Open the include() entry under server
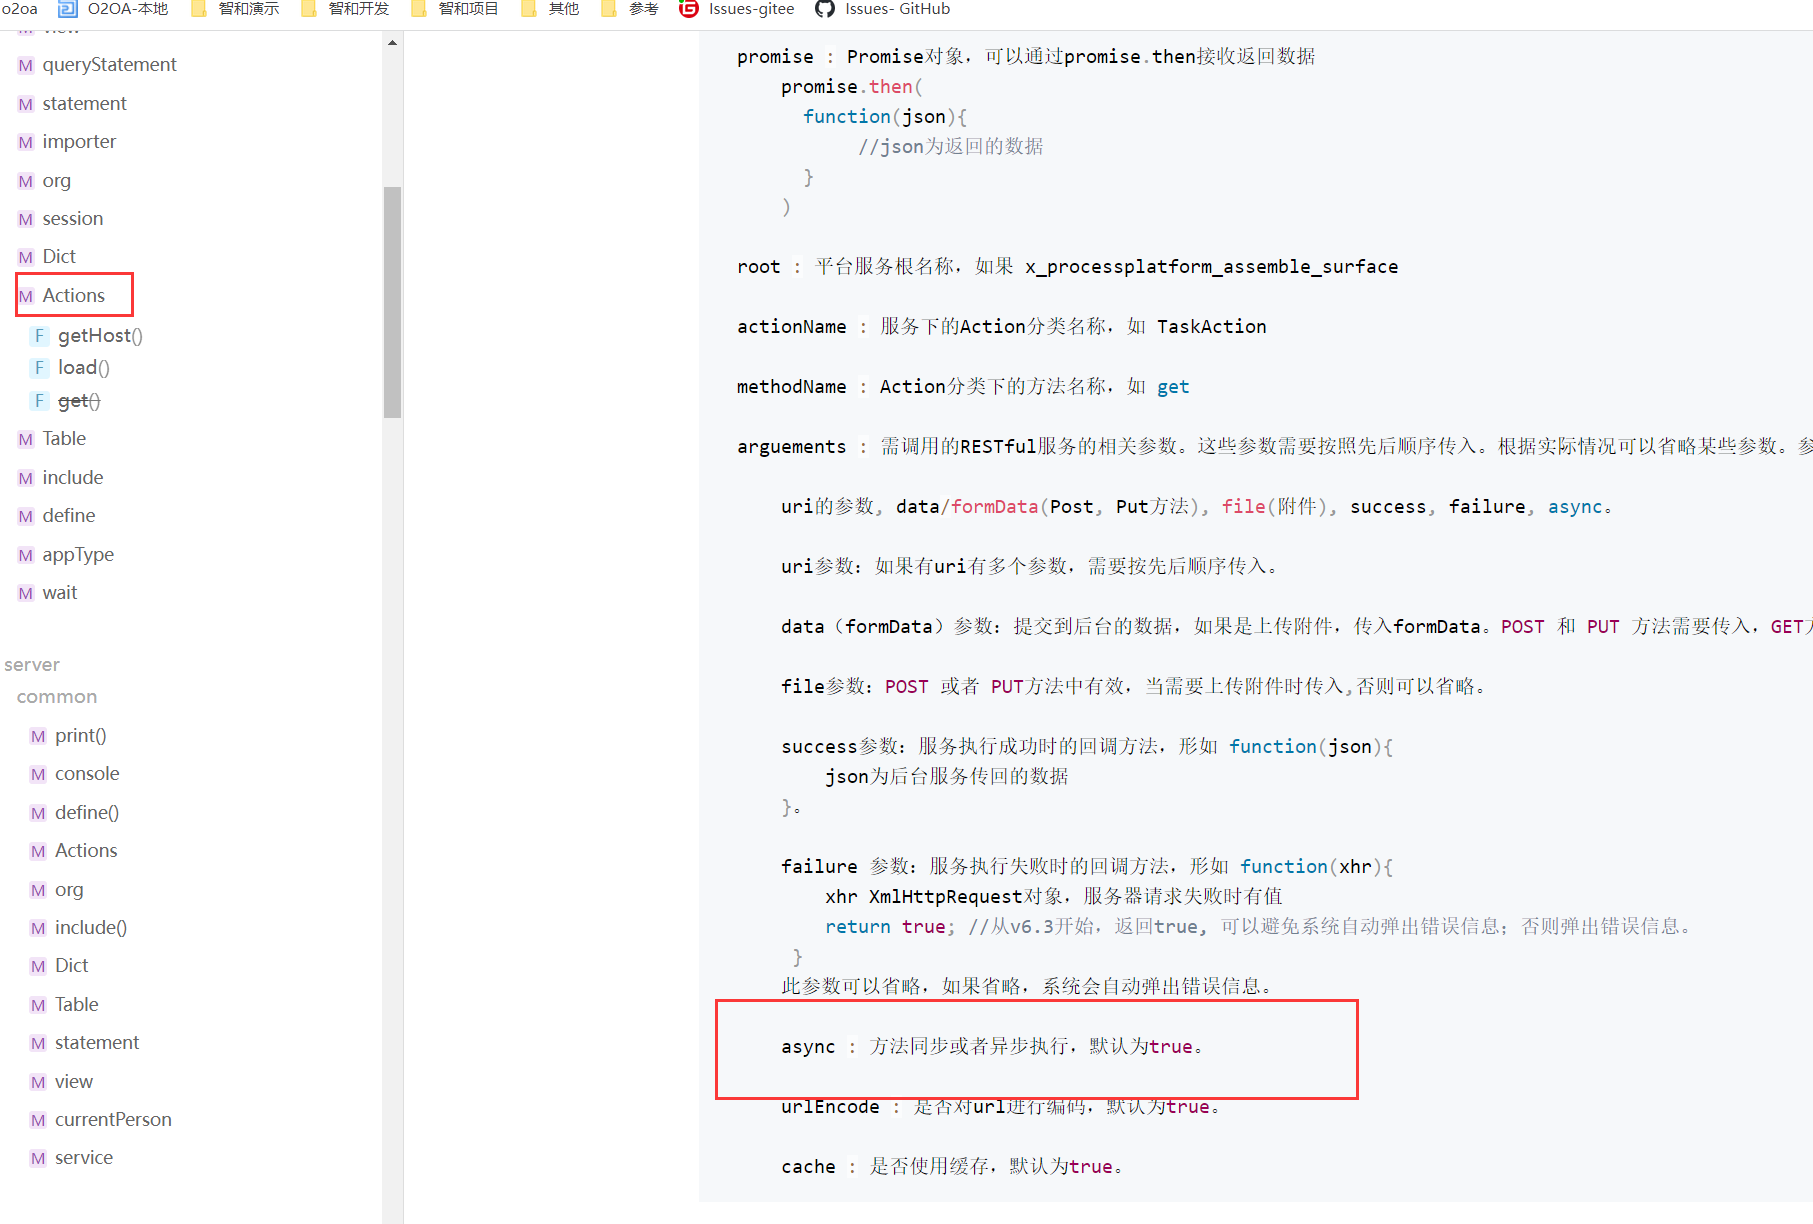Screen dimensions: 1813x1224 click(91, 928)
